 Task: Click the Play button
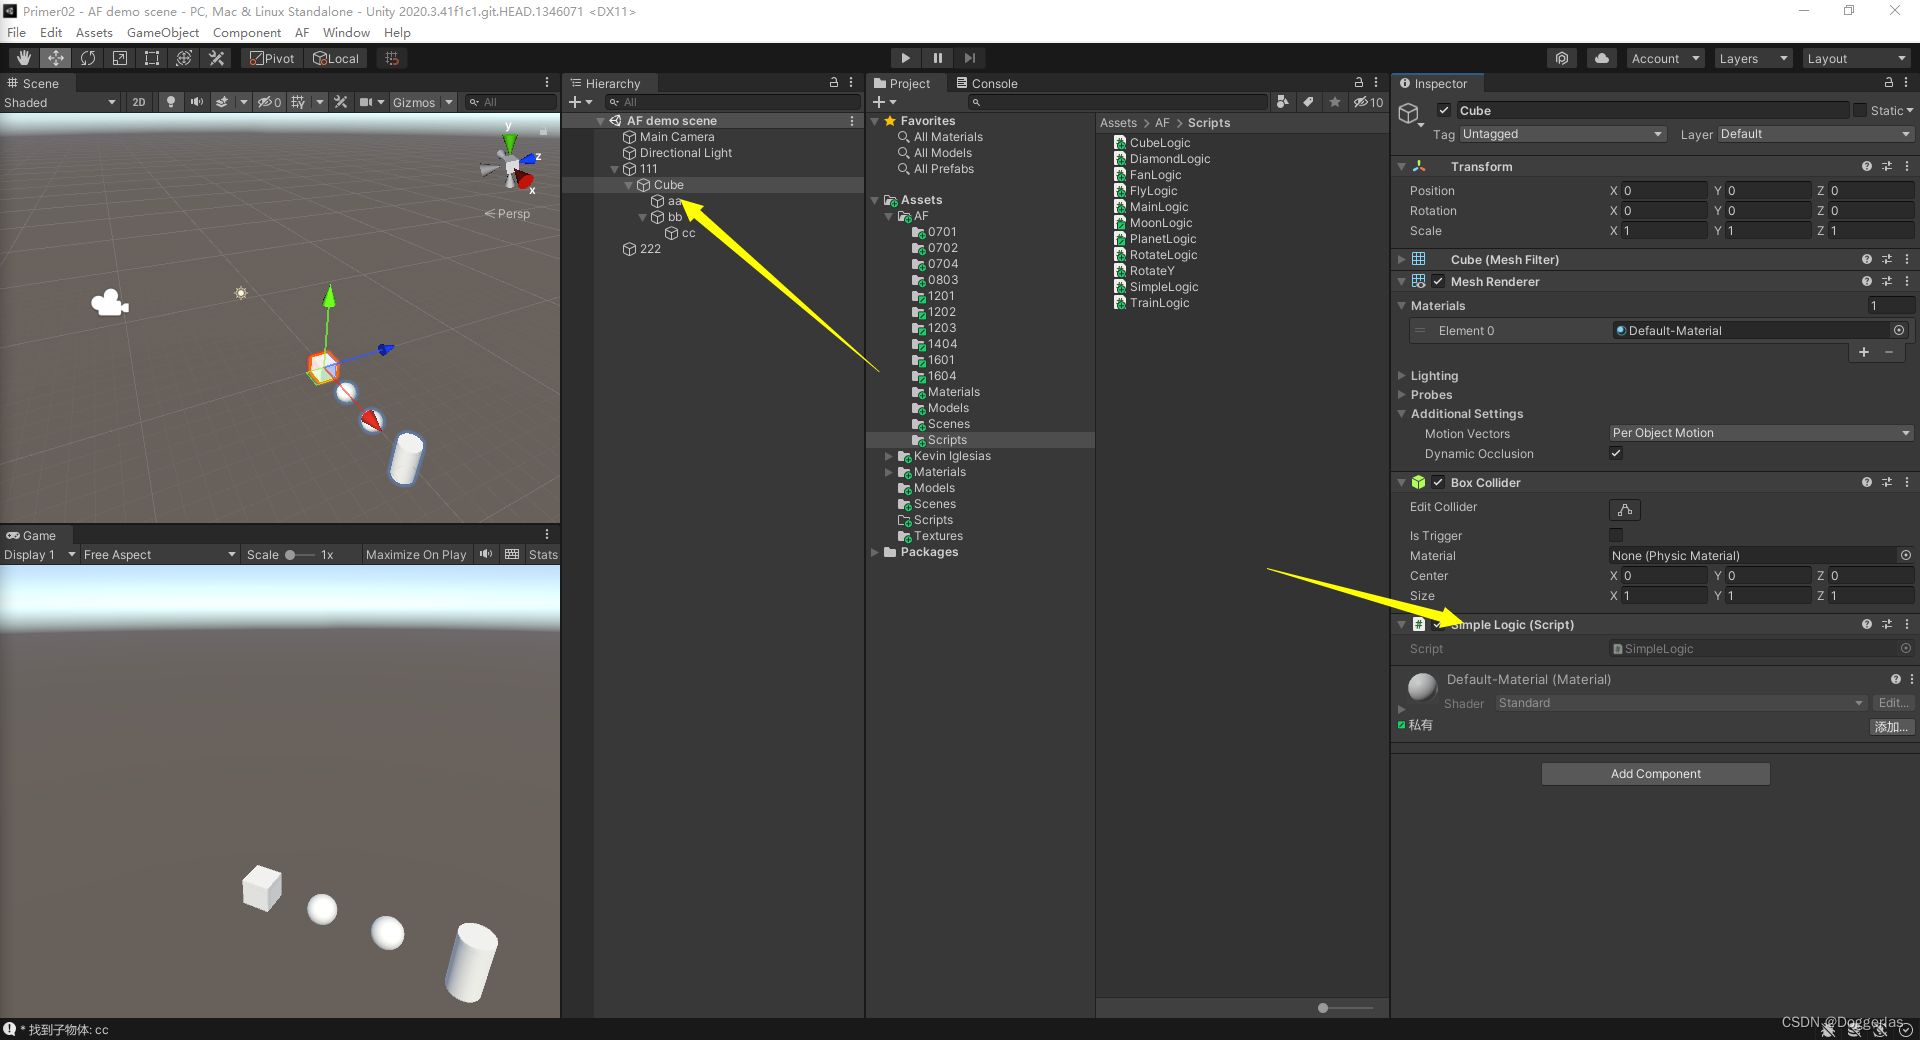905,58
